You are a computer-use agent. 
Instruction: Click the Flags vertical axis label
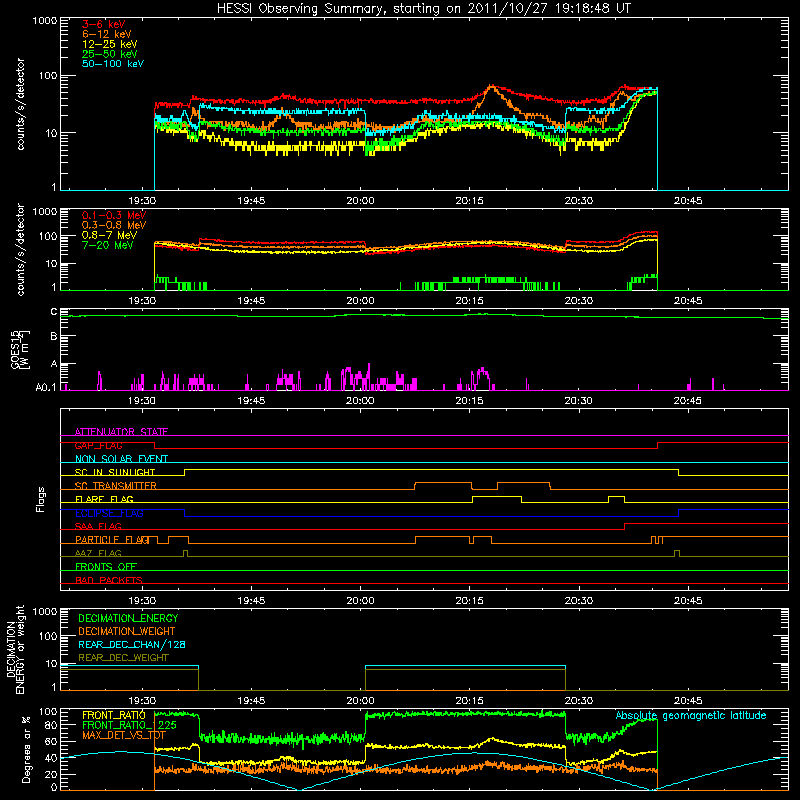pos(40,499)
